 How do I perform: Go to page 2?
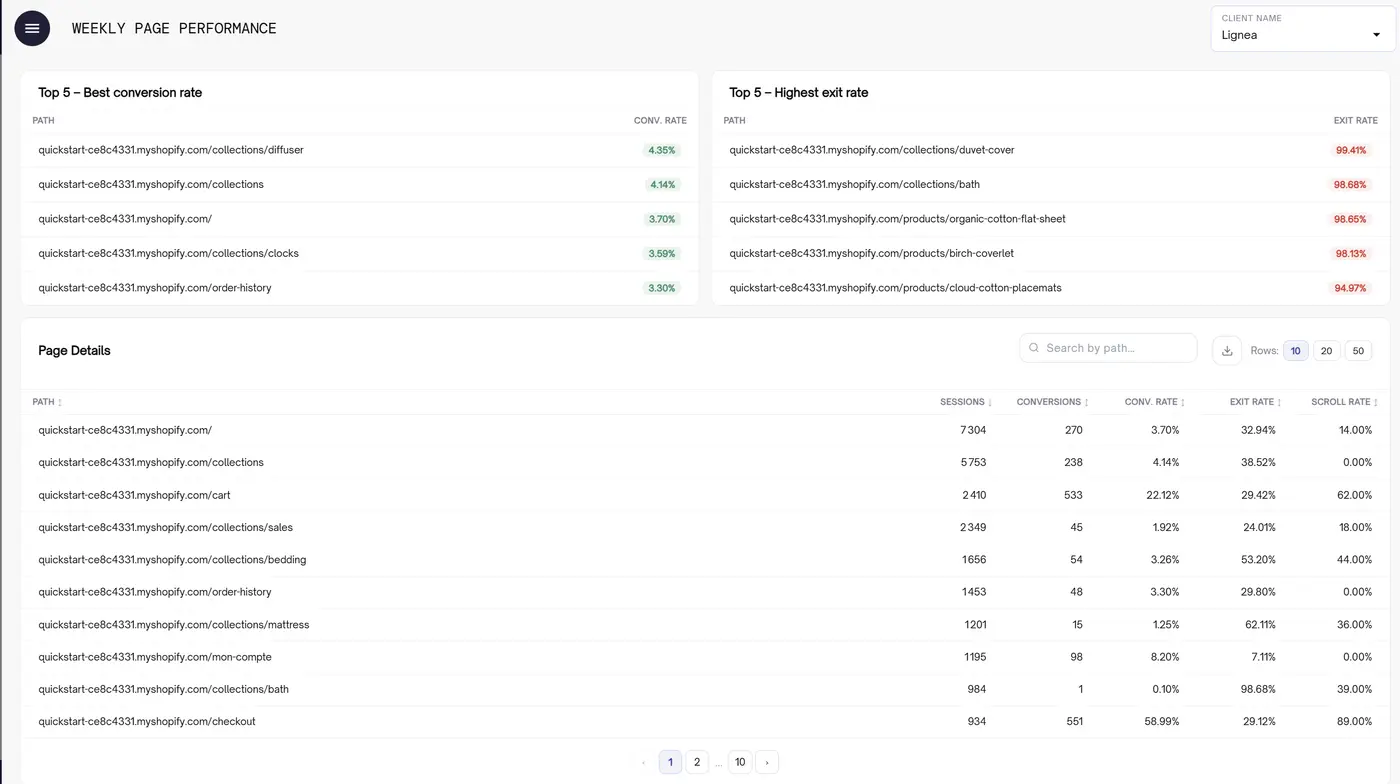click(697, 762)
